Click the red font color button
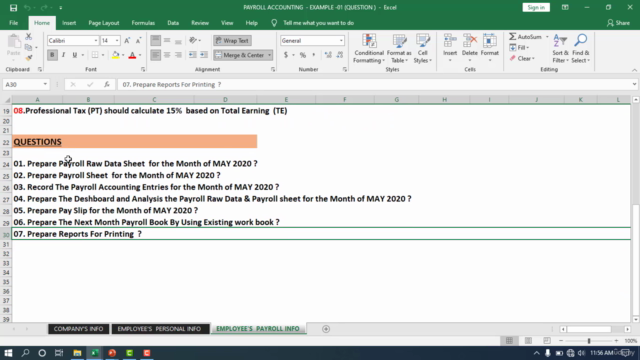Viewport: 640px width, 360px height. click(x=132, y=55)
